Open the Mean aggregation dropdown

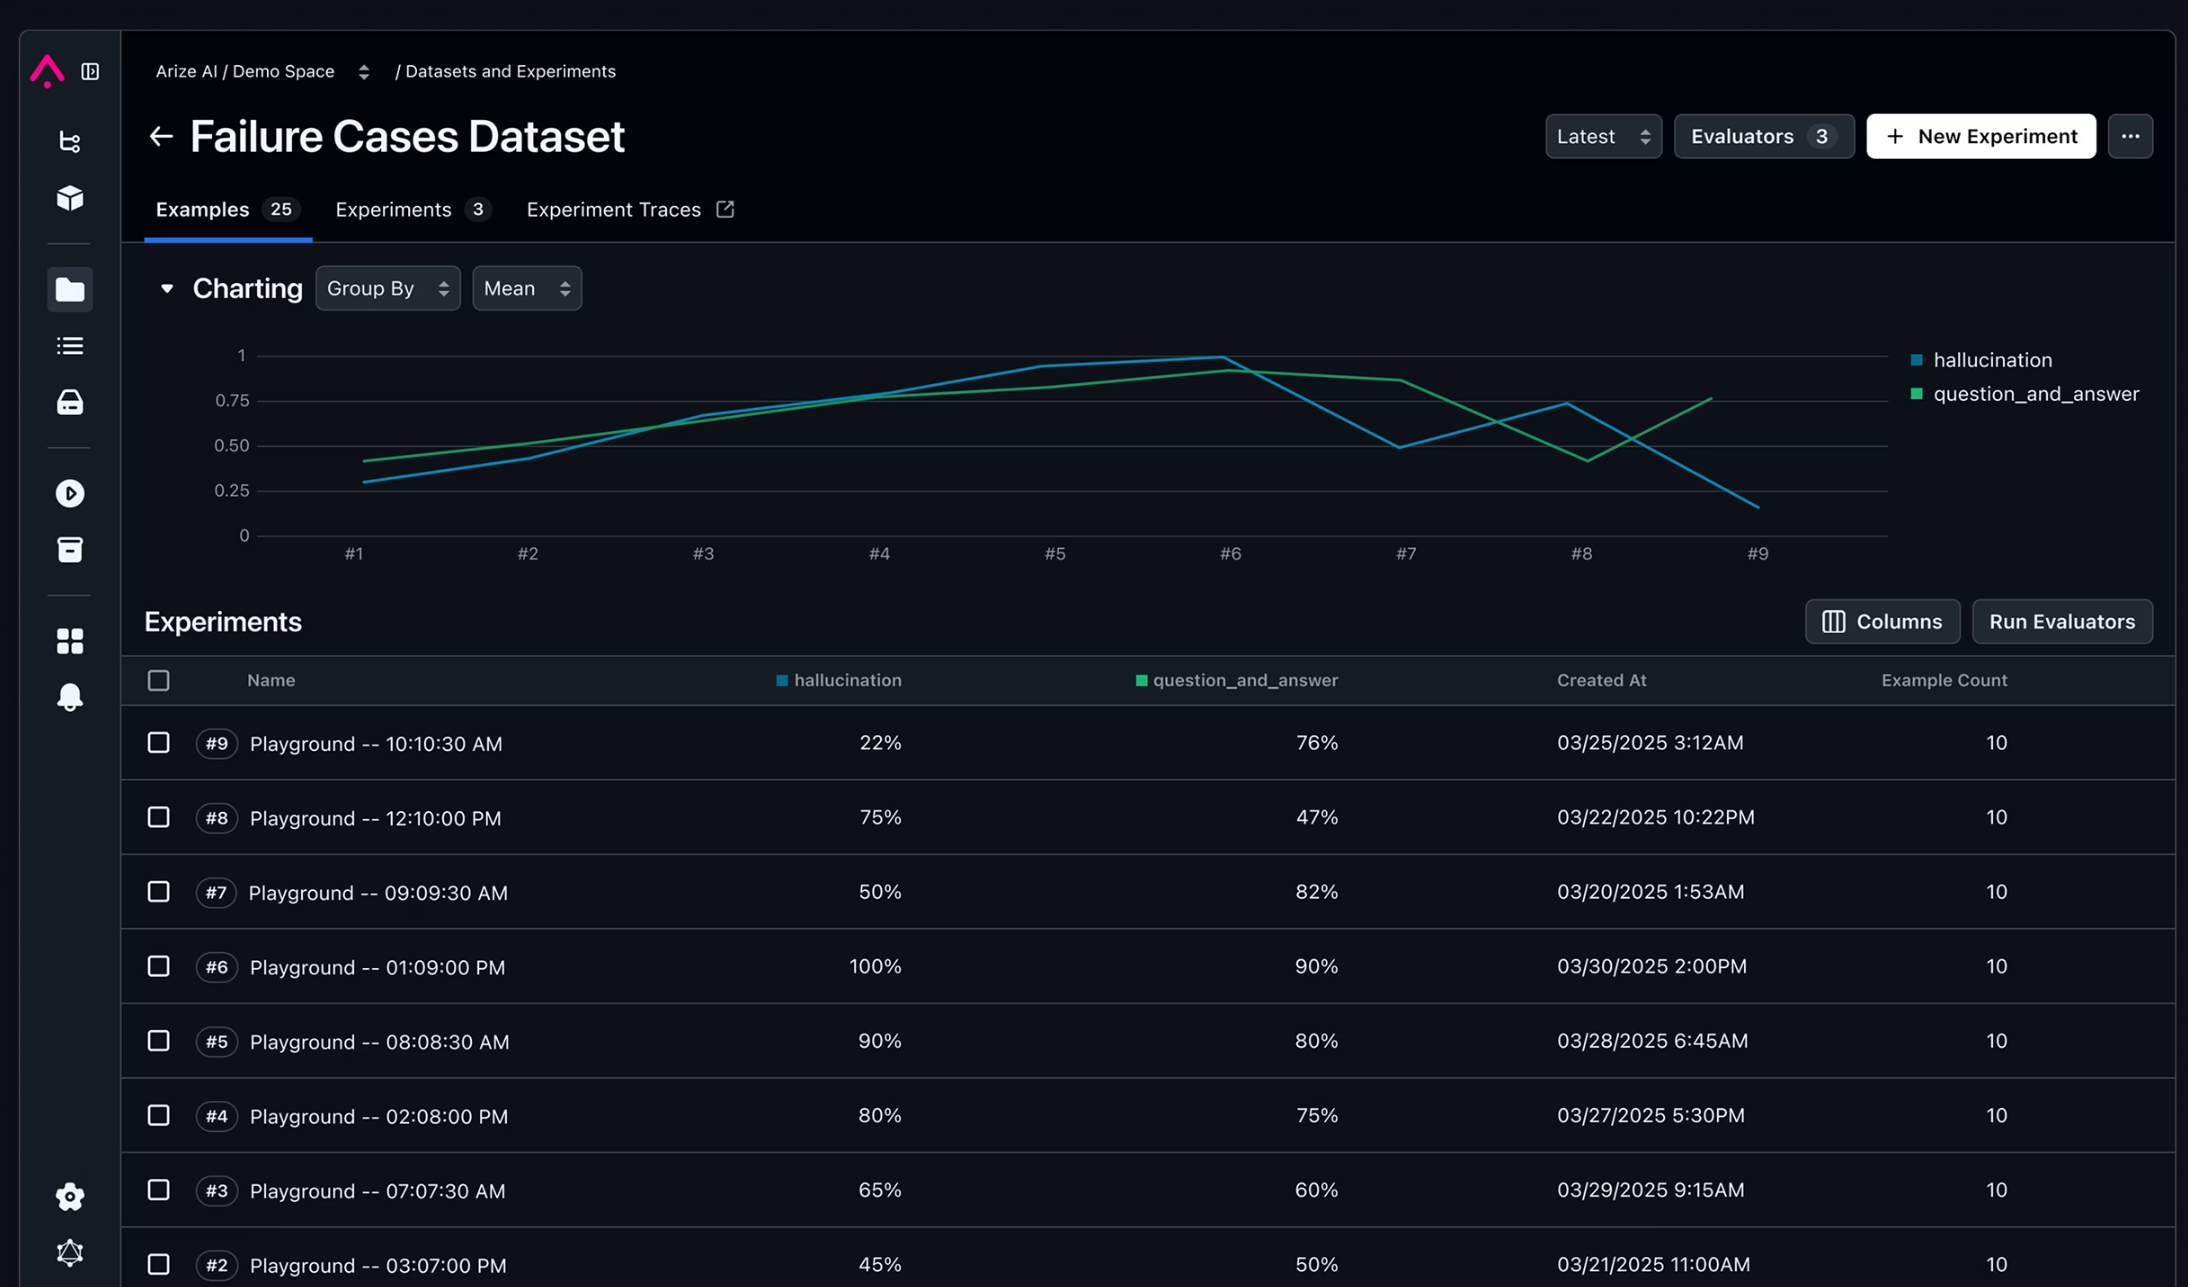point(526,288)
